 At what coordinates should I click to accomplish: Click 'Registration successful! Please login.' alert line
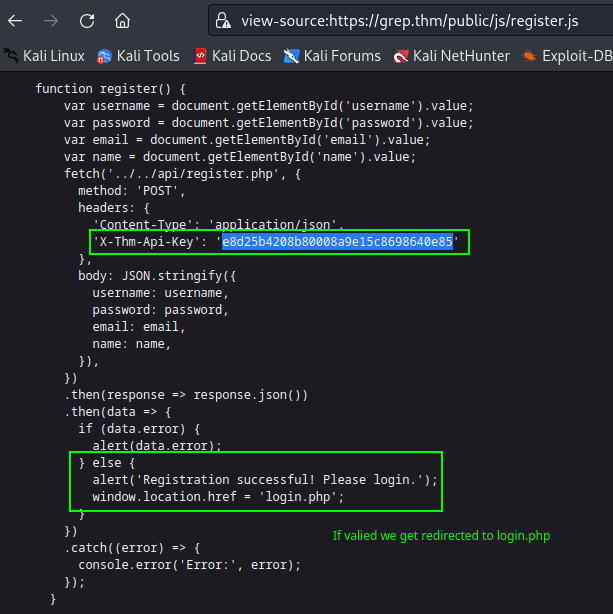tap(265, 480)
